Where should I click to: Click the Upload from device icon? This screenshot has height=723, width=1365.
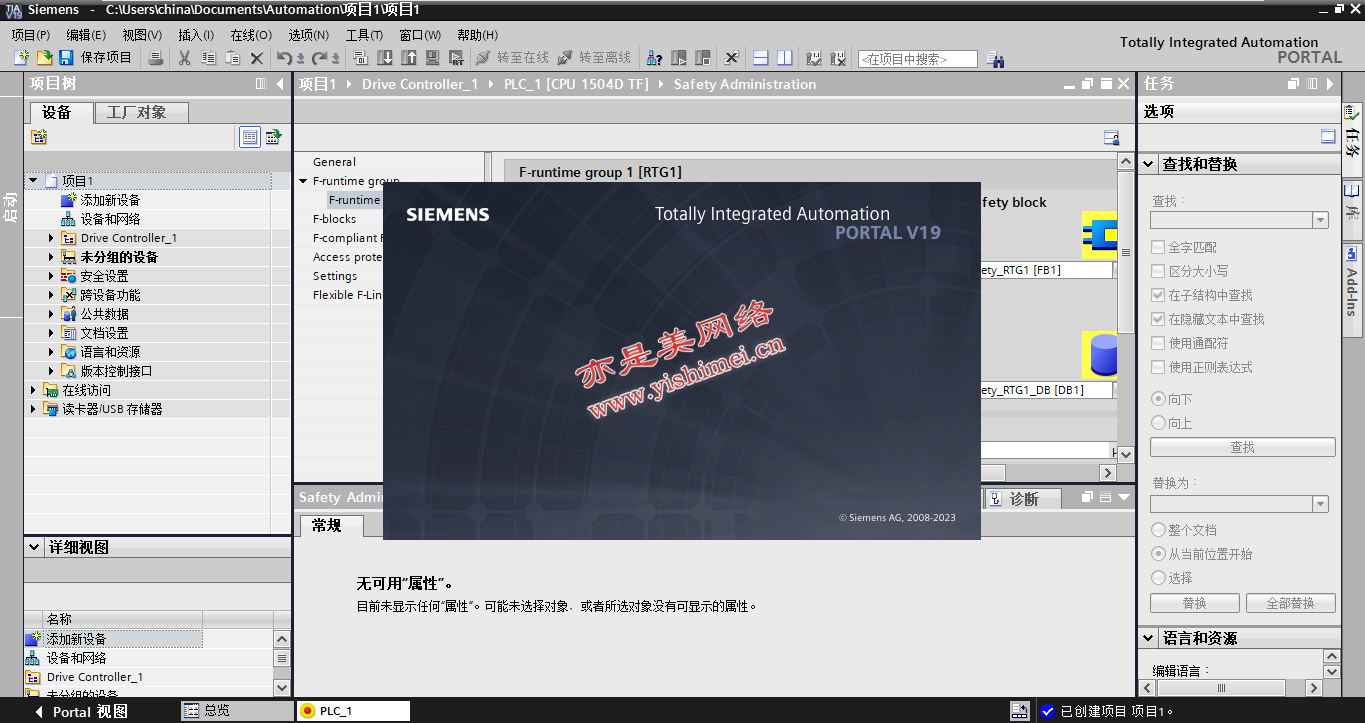(409, 58)
